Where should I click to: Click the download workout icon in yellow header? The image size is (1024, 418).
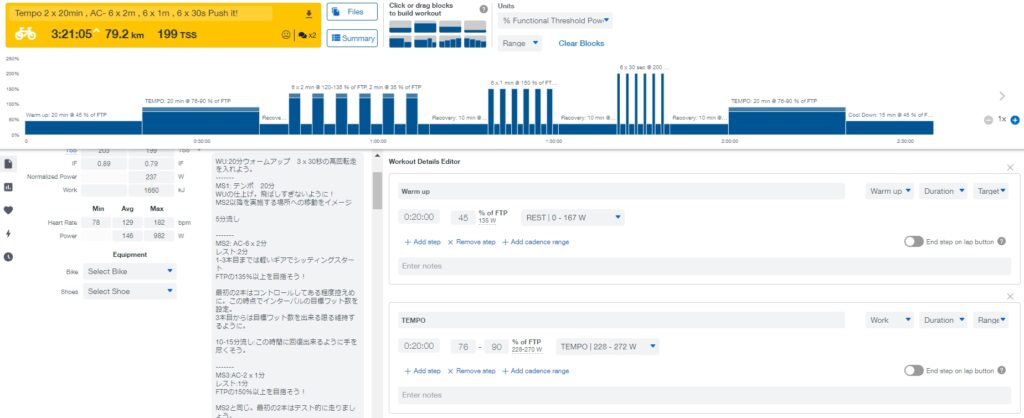coord(308,14)
